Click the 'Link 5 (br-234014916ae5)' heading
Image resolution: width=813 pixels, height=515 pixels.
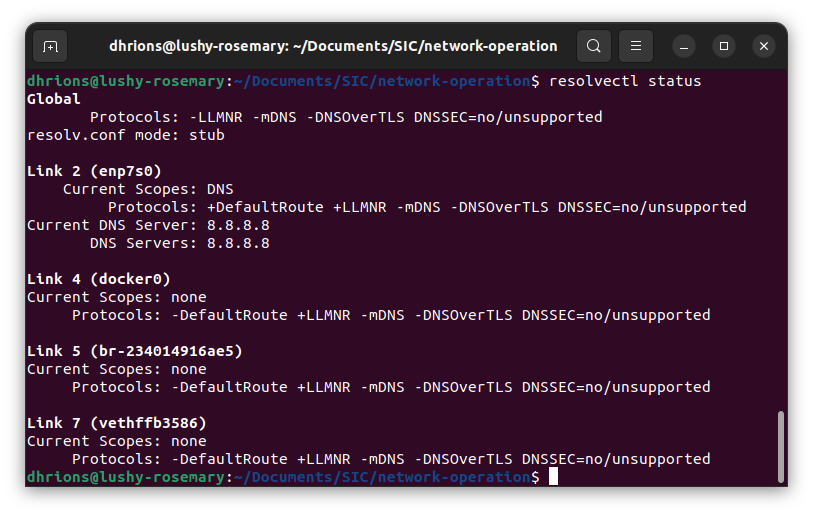pyautogui.click(x=134, y=351)
